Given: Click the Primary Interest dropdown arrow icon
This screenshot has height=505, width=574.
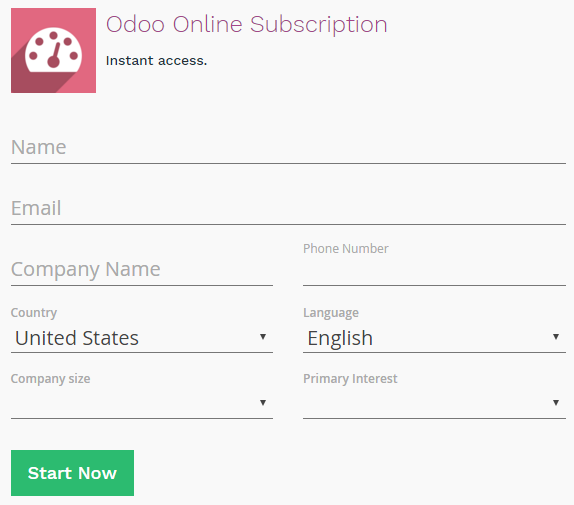Looking at the screenshot, I should click(556, 403).
